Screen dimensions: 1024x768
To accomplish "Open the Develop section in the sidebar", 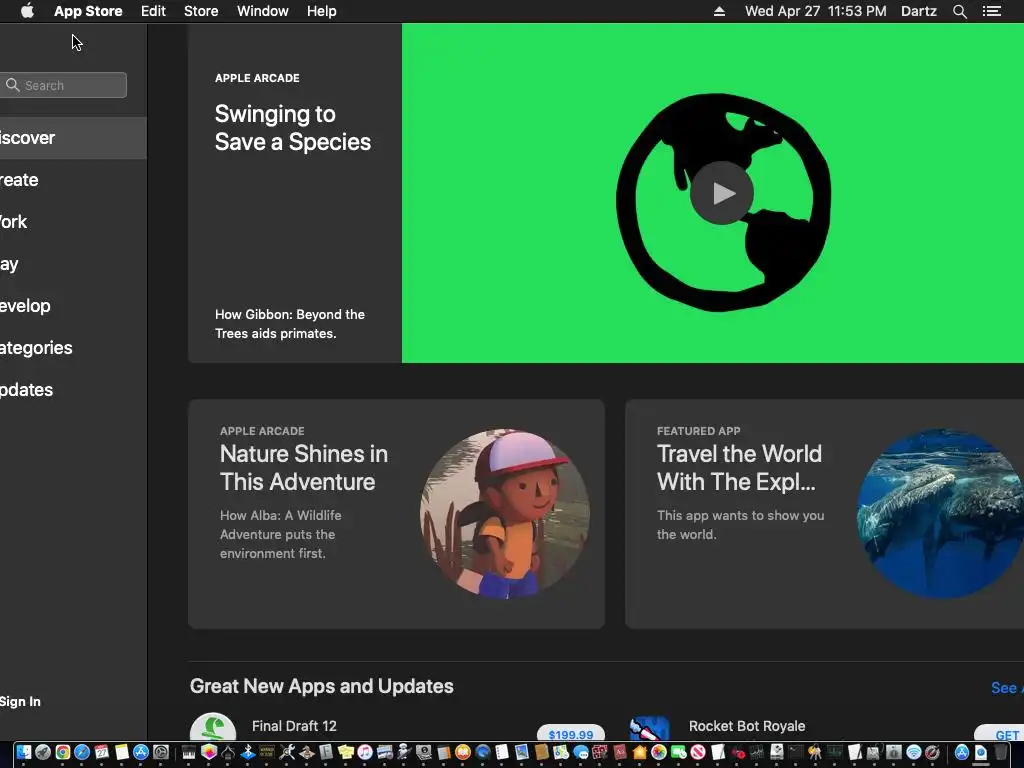I will coord(73,306).
